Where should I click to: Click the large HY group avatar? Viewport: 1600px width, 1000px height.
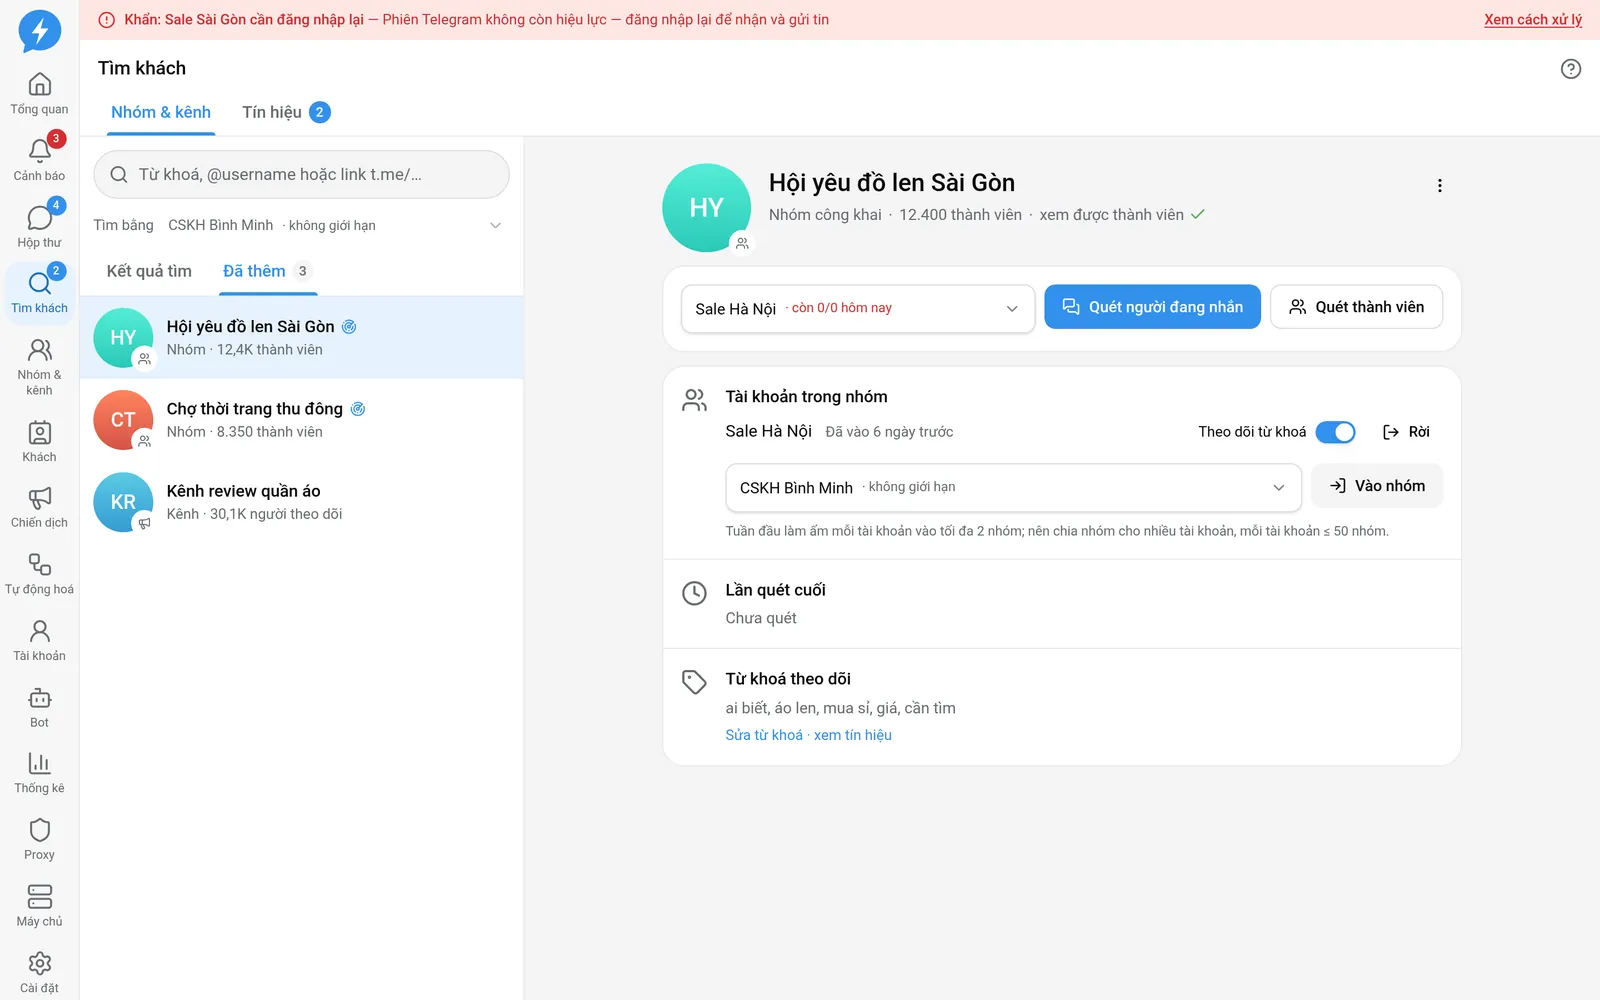point(706,208)
